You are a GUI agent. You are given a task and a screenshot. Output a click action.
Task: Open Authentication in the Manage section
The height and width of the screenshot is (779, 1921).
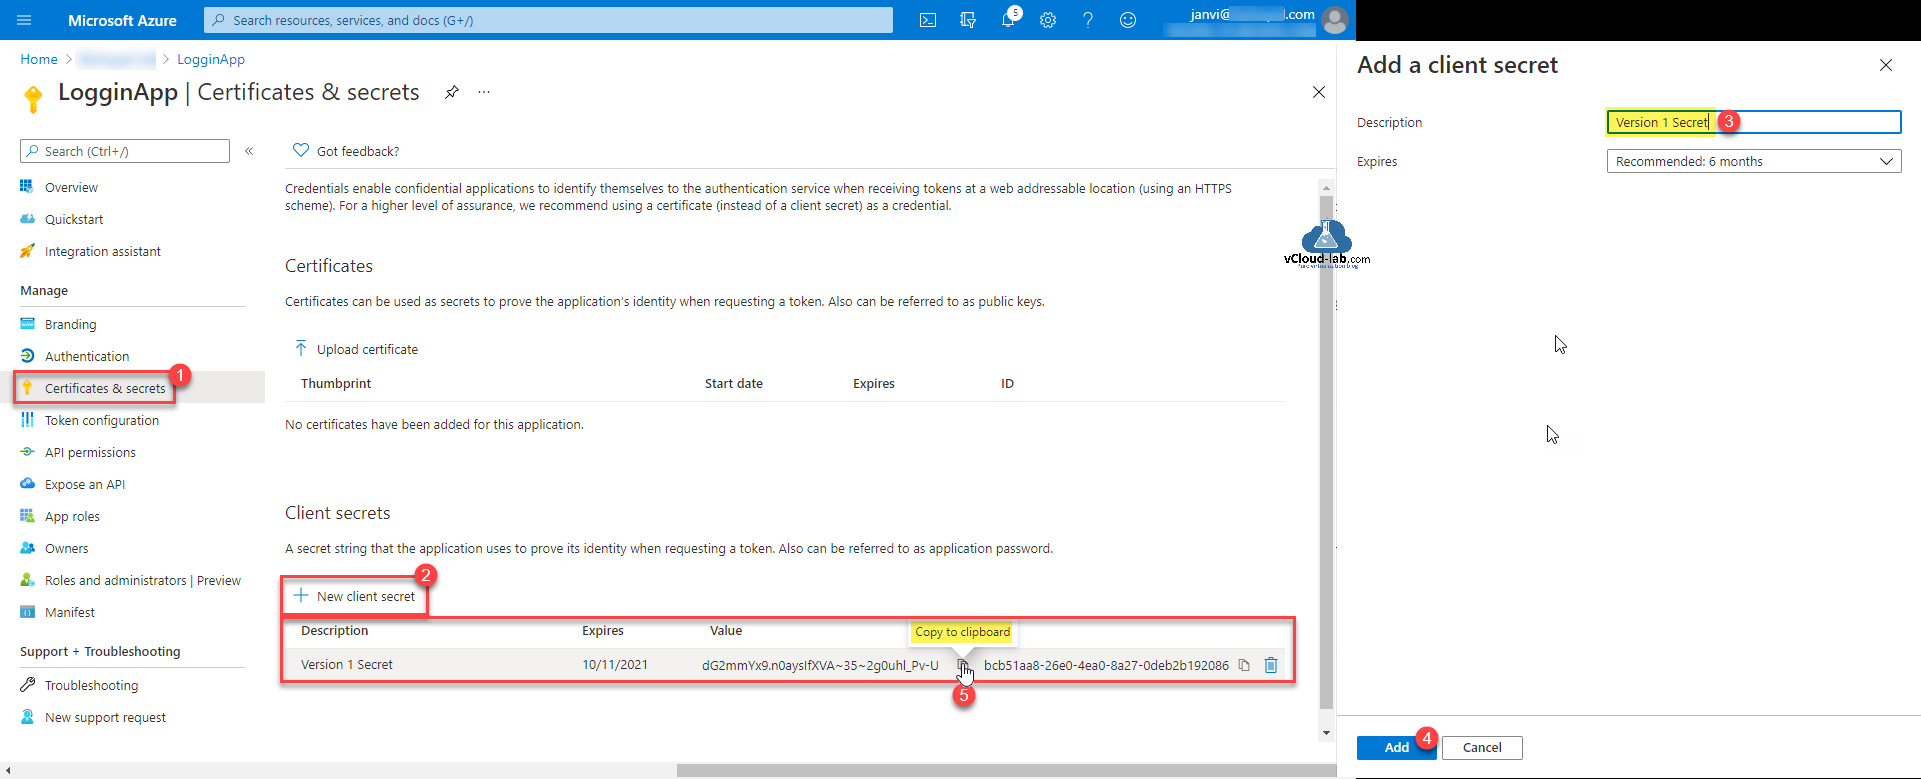point(87,356)
